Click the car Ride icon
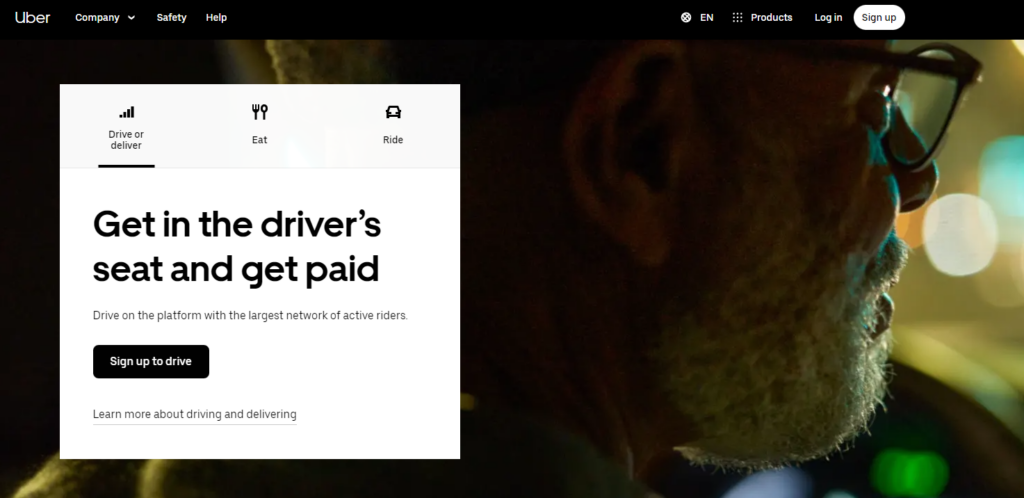This screenshot has width=1024, height=498. pos(393,112)
